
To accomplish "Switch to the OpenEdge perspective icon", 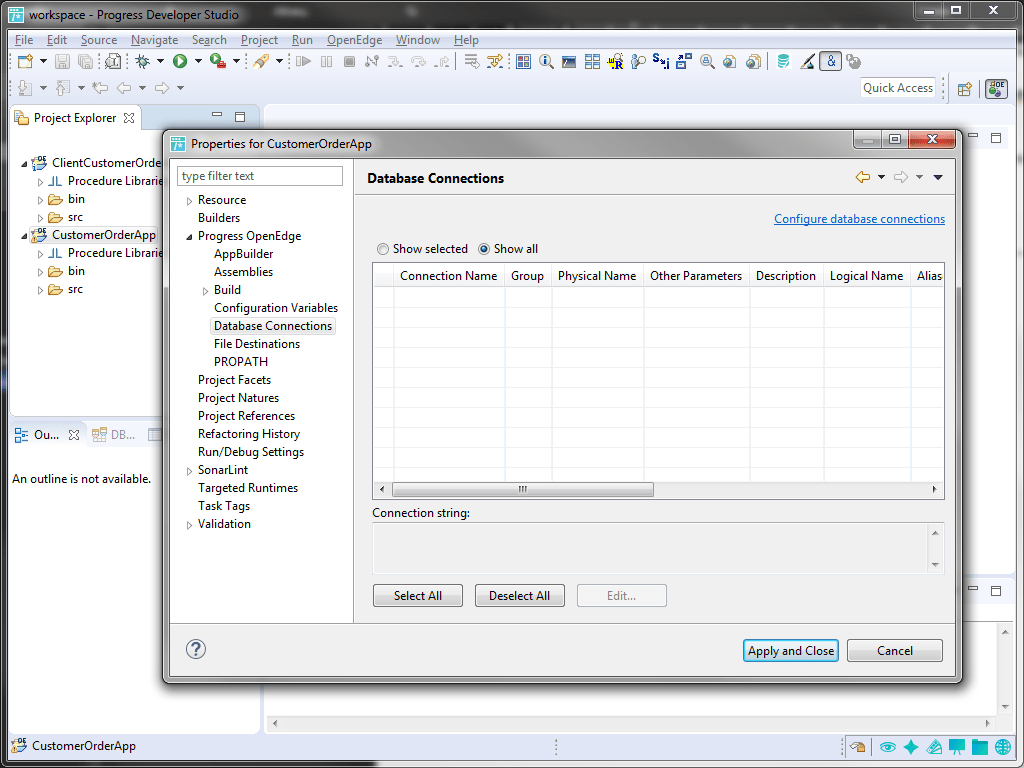I will coord(996,88).
